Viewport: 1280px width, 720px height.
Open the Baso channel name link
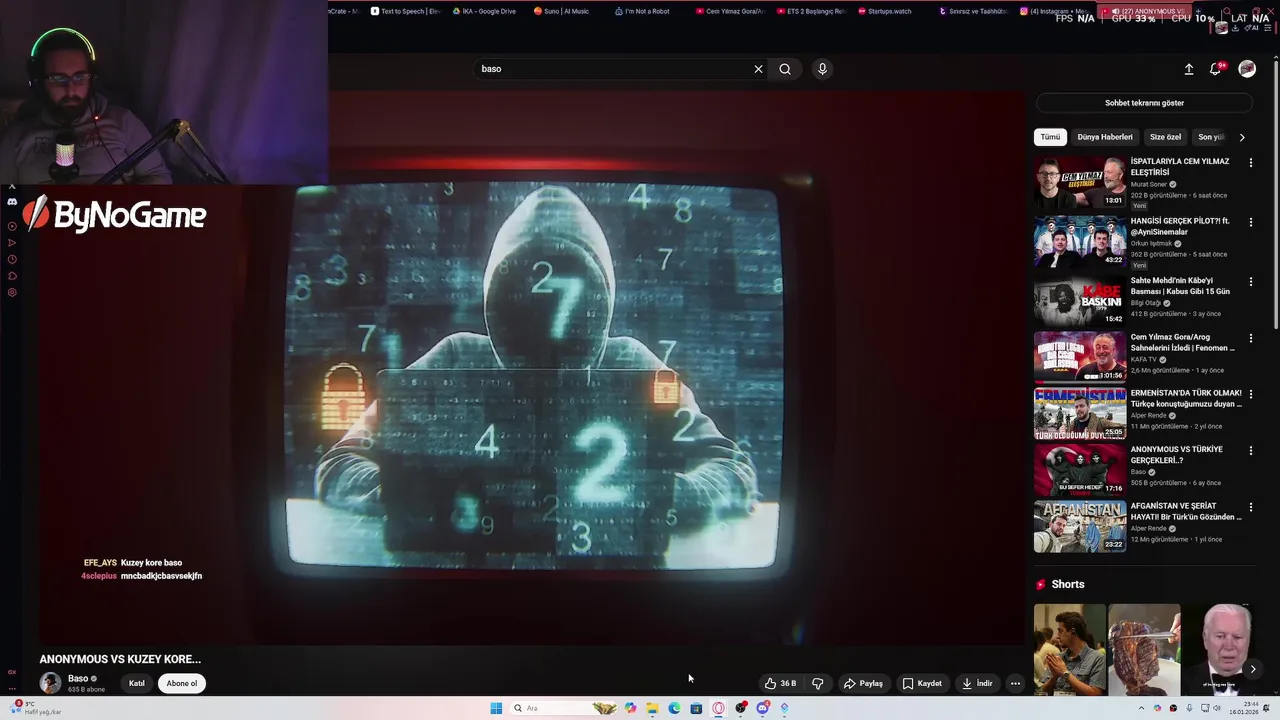(78, 679)
